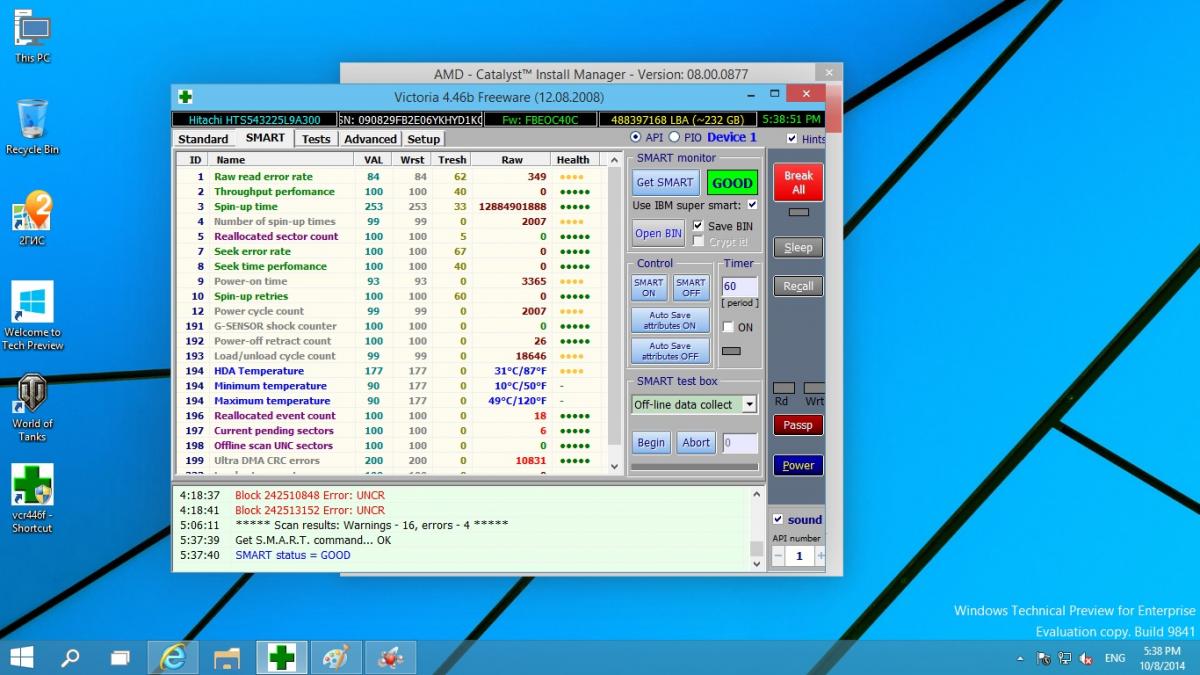Click the Sleep button
This screenshot has width=1200, height=675.
[798, 247]
